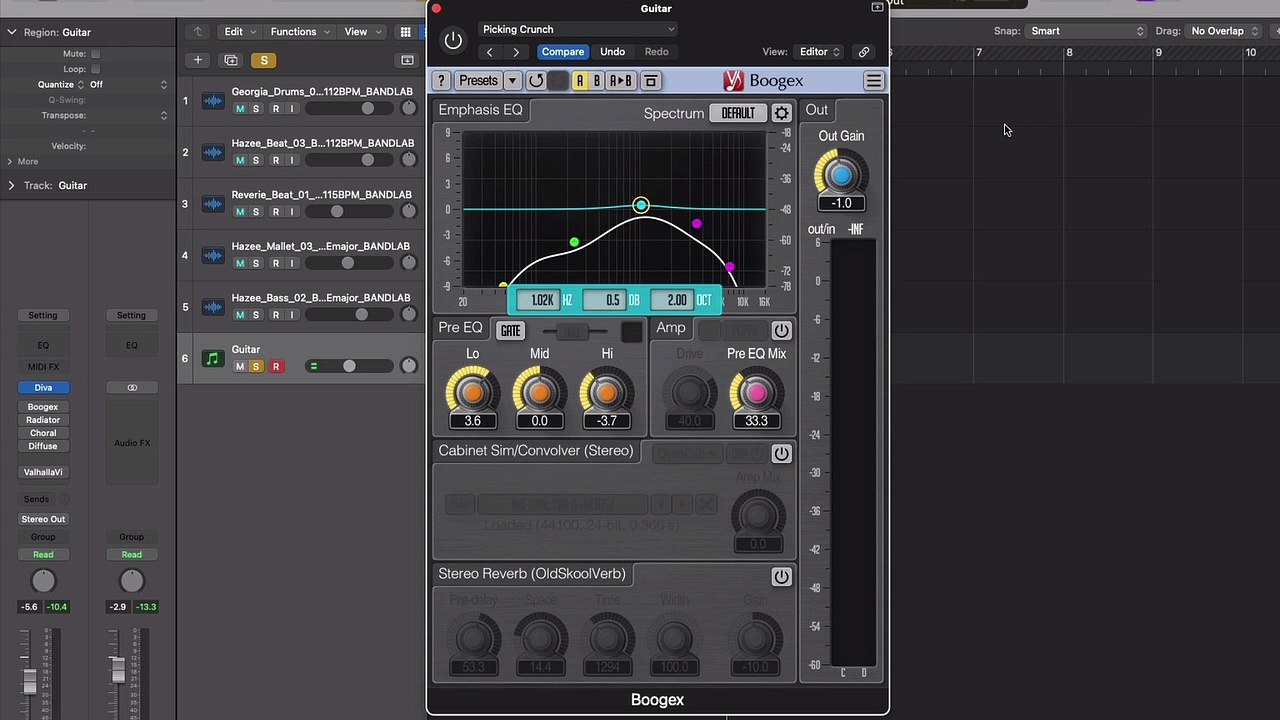The width and height of the screenshot is (1280, 720).
Task: Toggle the Amp section power button
Action: [781, 330]
